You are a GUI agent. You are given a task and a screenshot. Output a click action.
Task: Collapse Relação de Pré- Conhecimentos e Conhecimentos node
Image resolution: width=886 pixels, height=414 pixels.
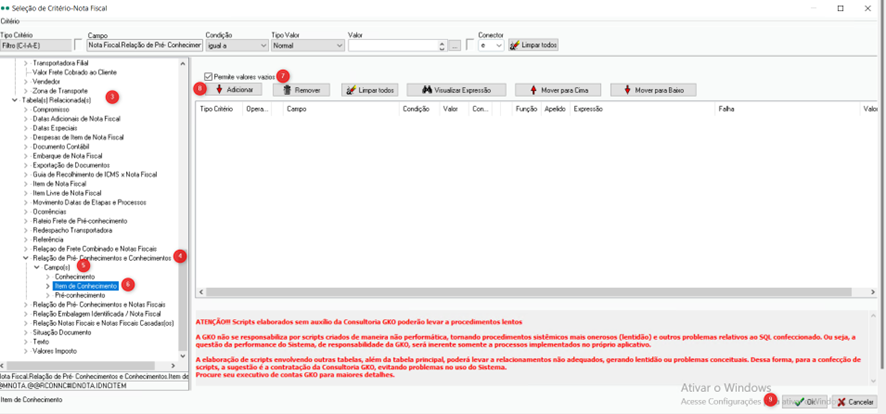coord(25,258)
